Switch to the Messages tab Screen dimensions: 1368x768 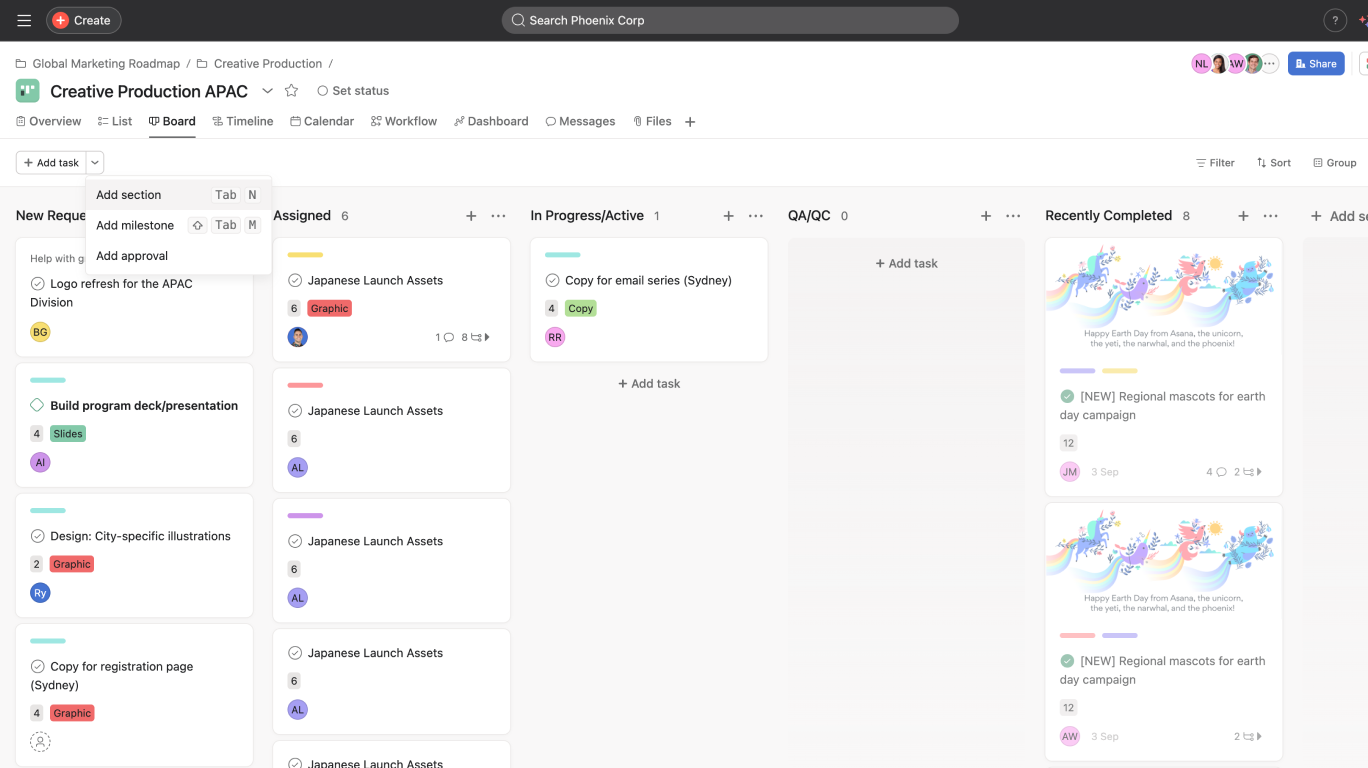(x=580, y=121)
